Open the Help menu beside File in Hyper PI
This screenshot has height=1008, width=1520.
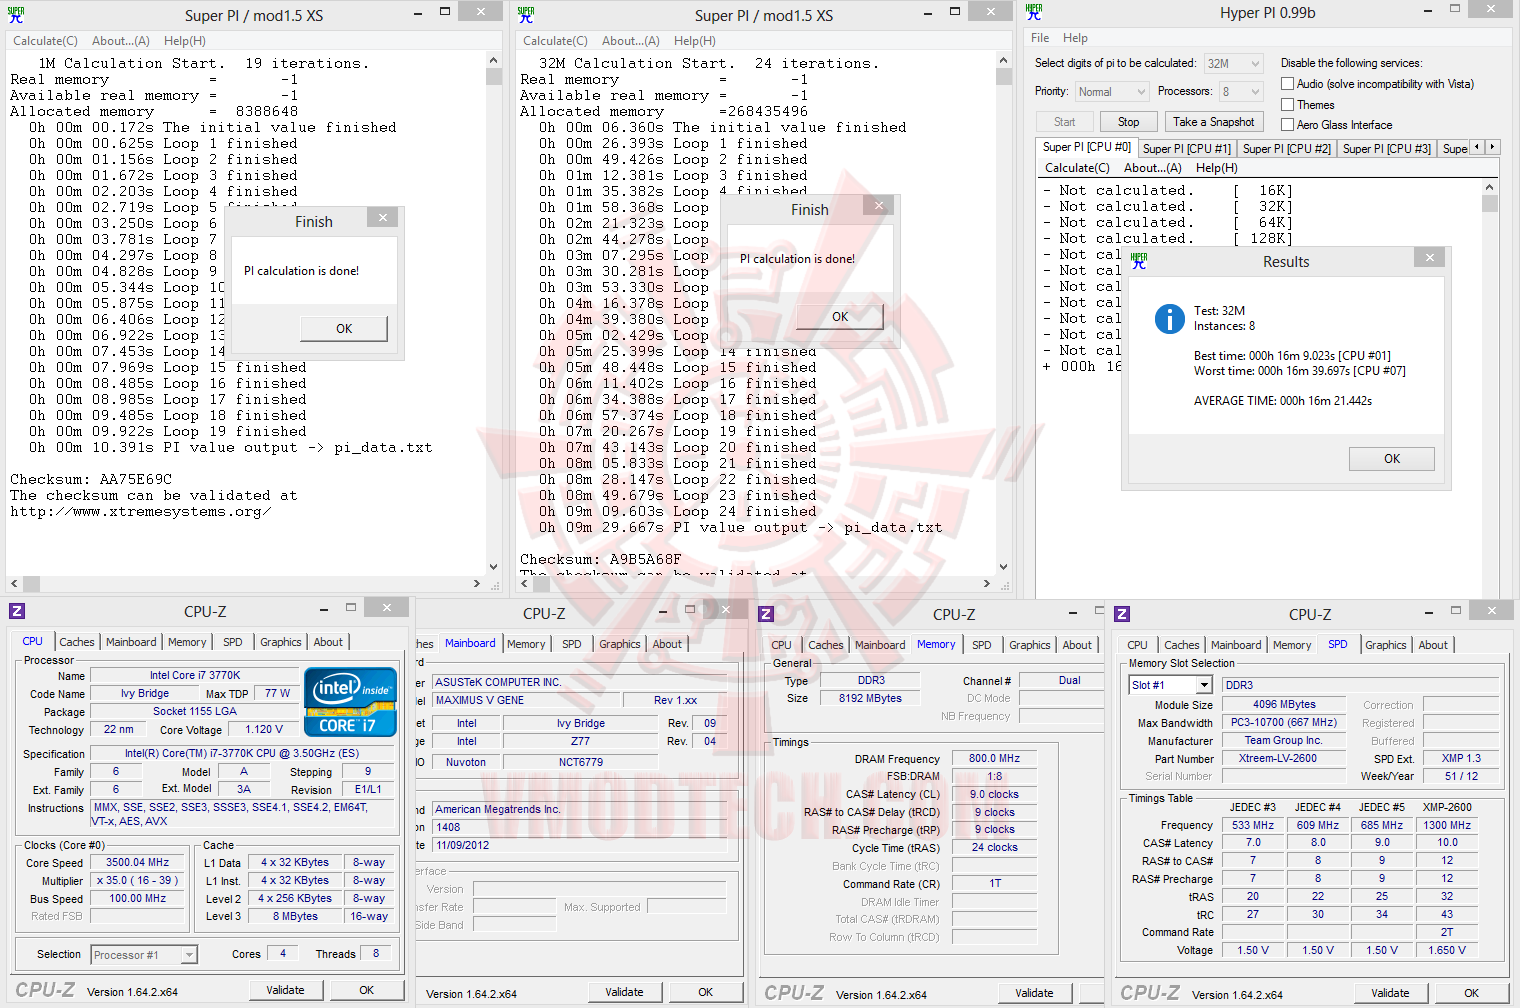(1075, 38)
